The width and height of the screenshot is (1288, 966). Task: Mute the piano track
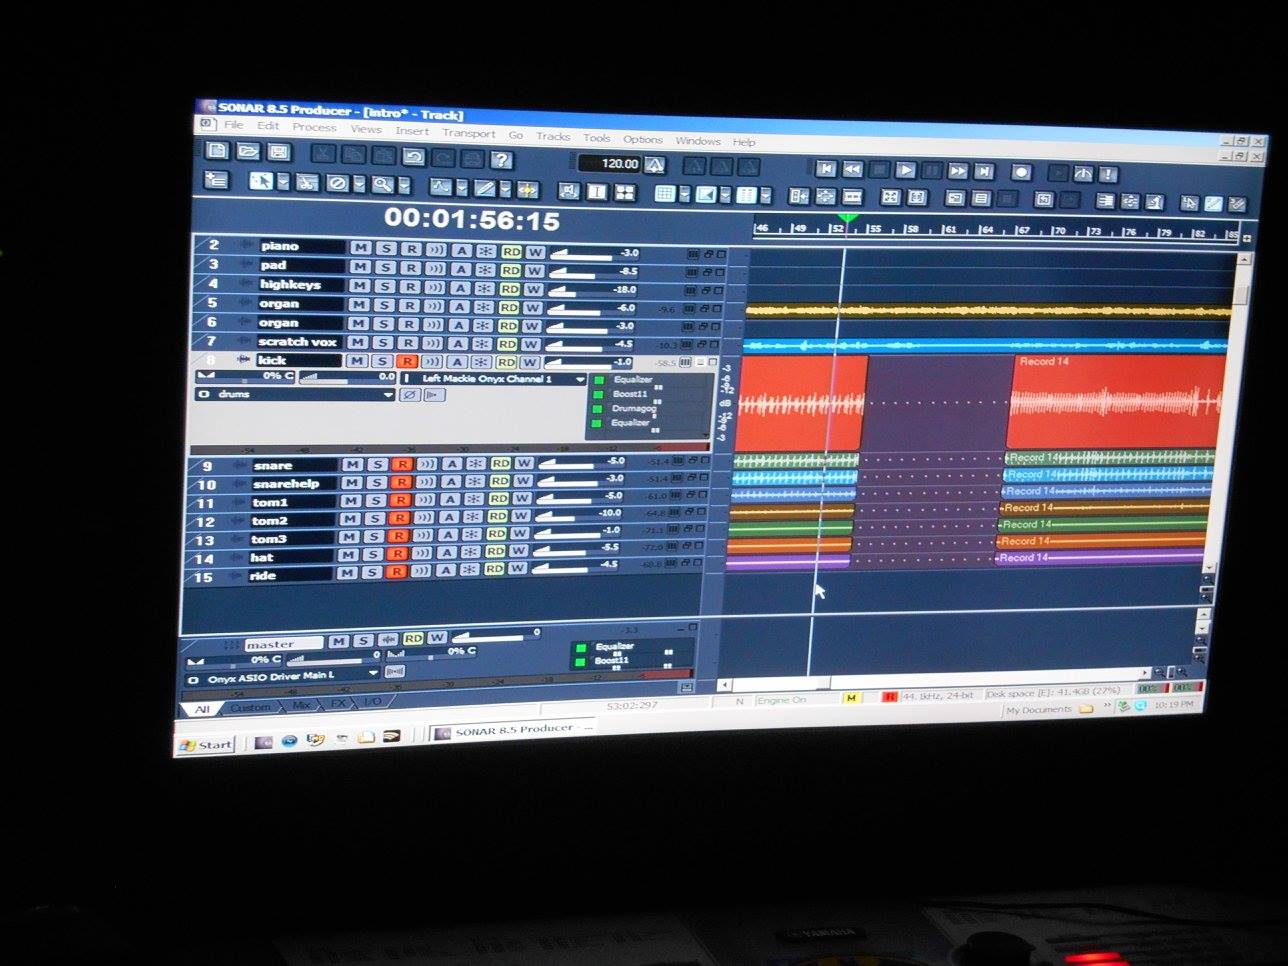tap(360, 248)
